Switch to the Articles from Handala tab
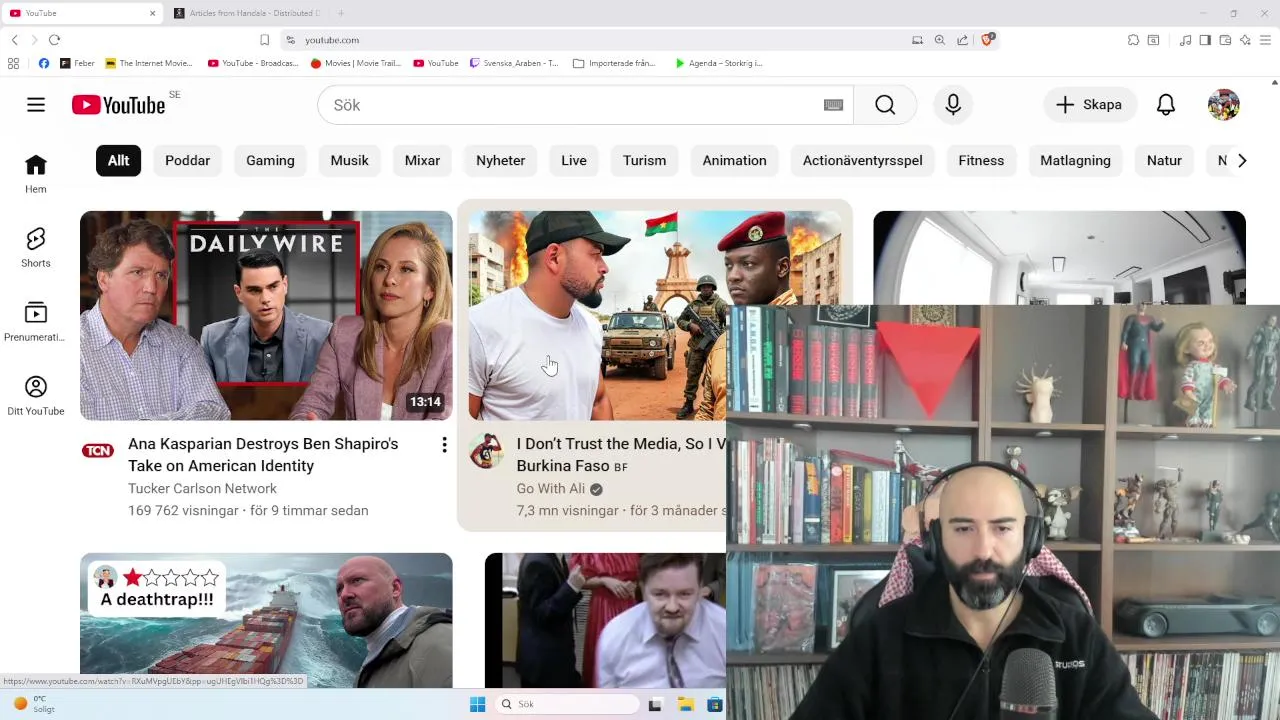 point(246,13)
